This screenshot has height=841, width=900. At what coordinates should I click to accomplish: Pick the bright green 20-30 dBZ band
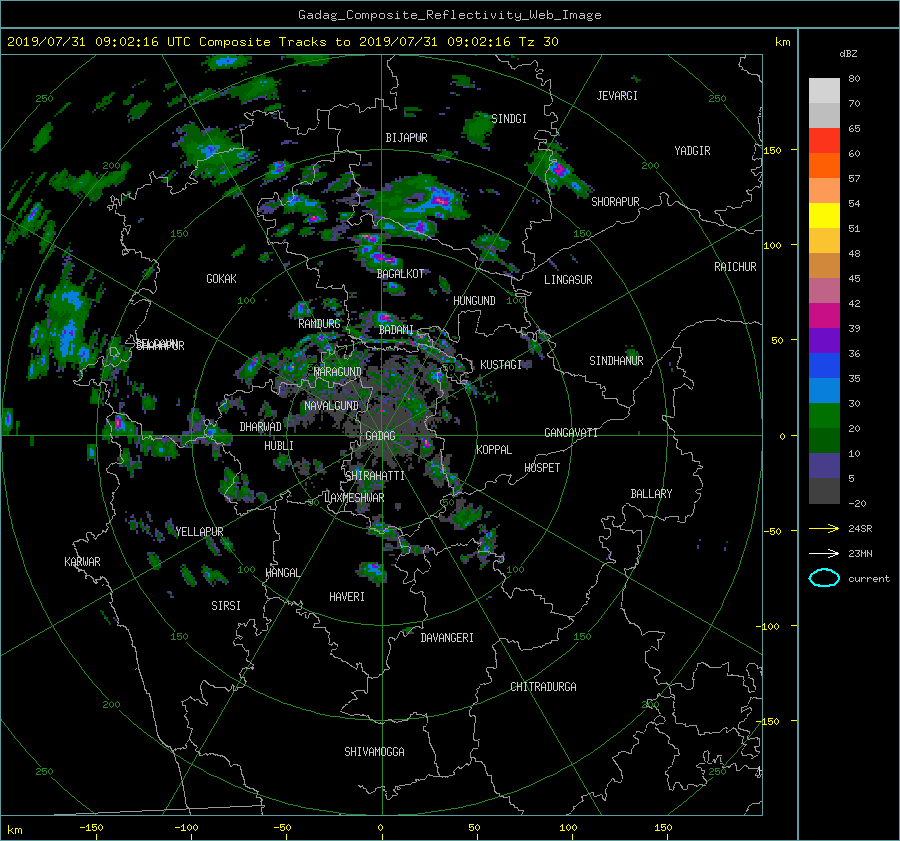point(824,416)
